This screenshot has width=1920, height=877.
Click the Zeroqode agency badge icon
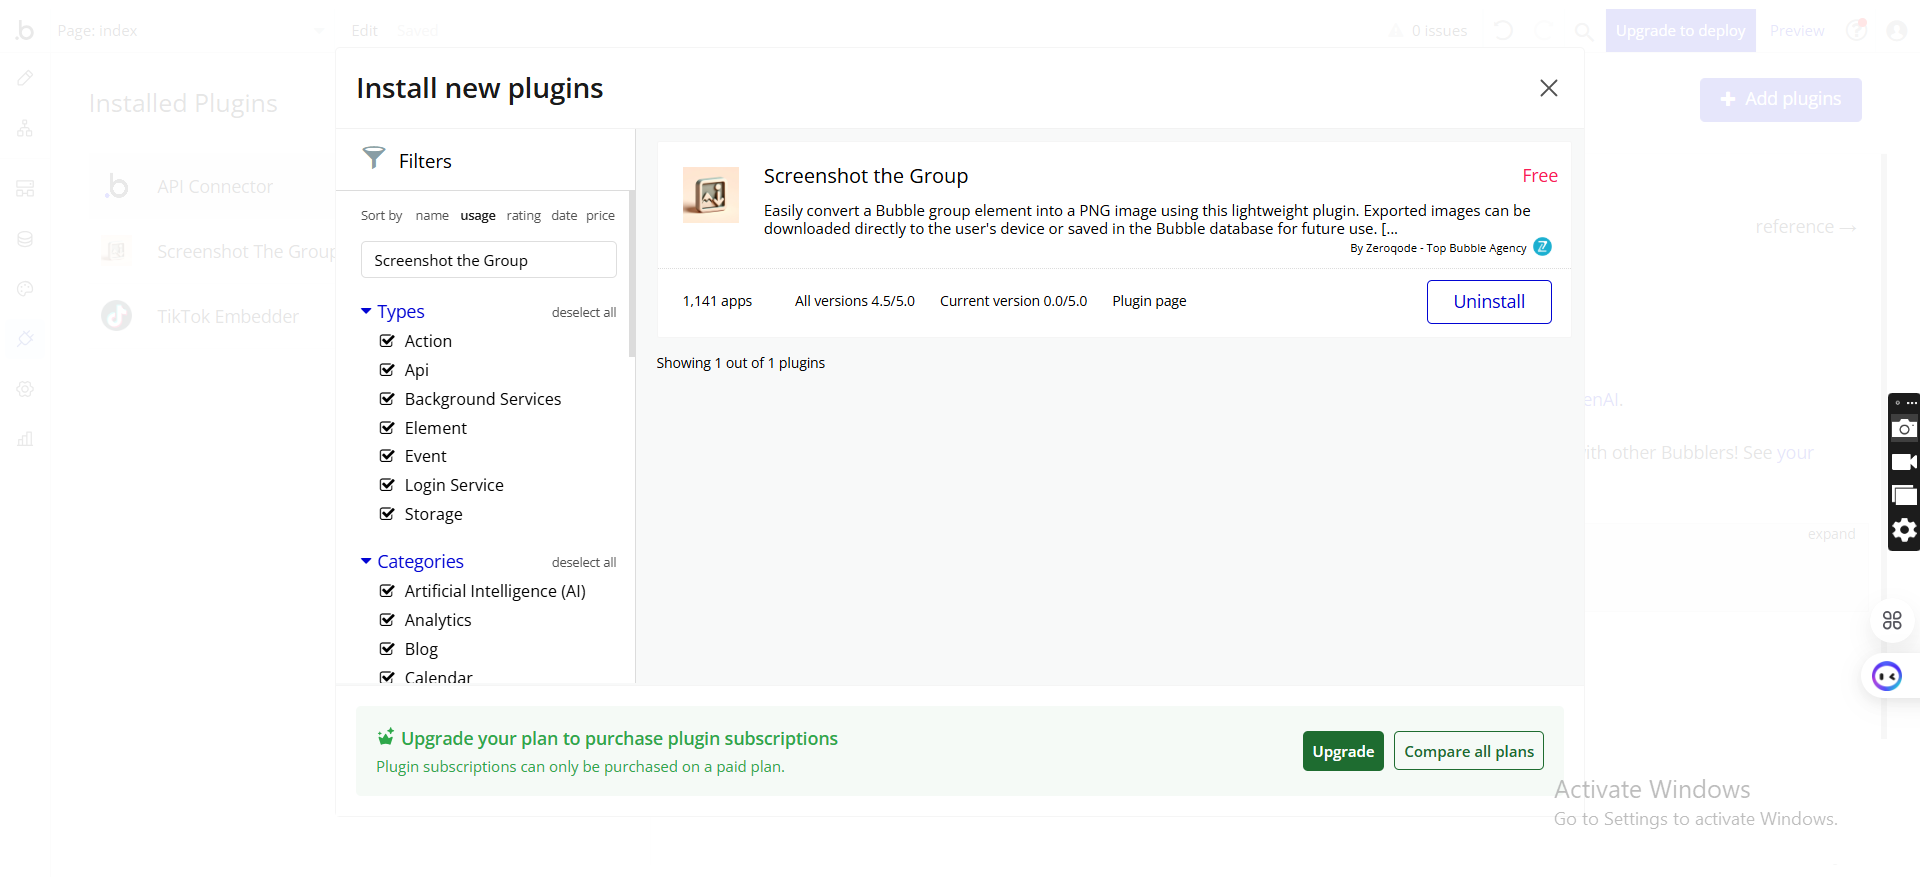coord(1542,247)
